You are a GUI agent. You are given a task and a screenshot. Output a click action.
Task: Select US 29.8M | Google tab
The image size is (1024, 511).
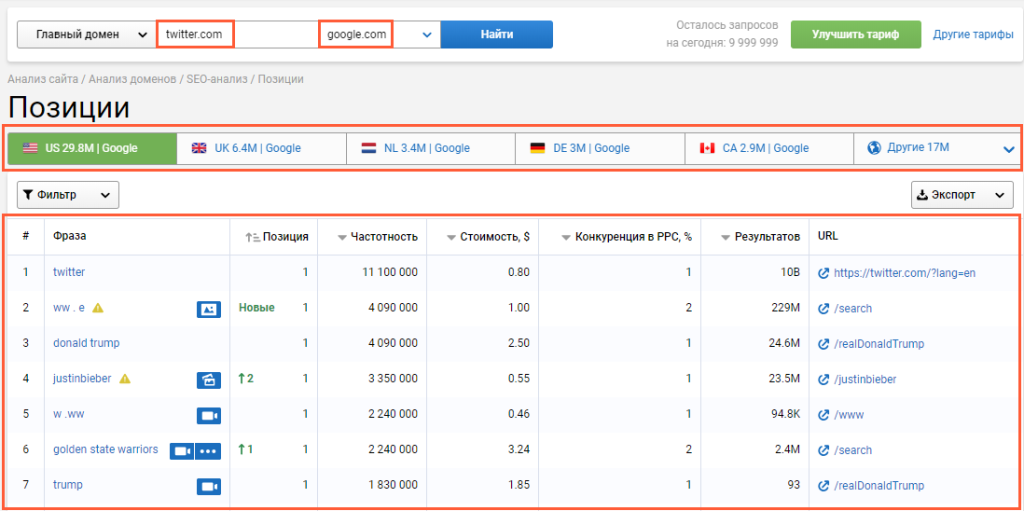point(92,148)
